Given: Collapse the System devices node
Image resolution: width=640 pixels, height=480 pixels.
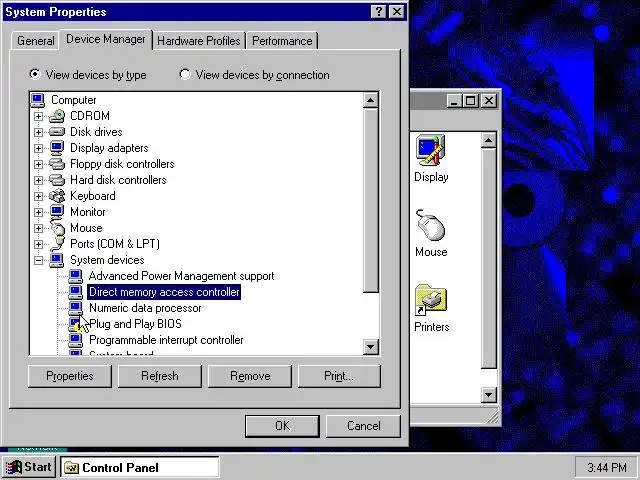Looking at the screenshot, I should click(38, 260).
